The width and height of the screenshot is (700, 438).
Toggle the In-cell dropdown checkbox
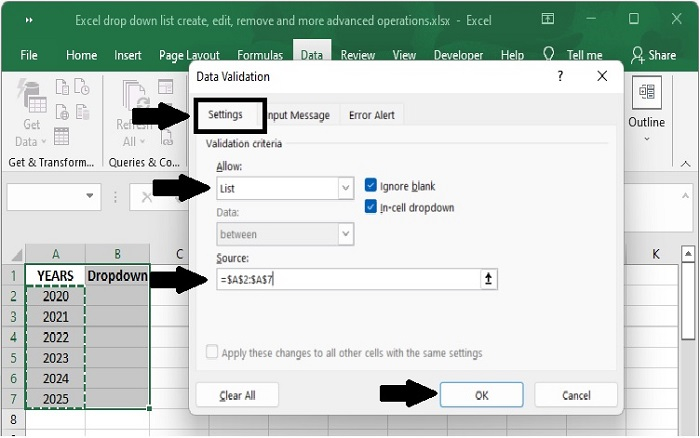pos(371,207)
